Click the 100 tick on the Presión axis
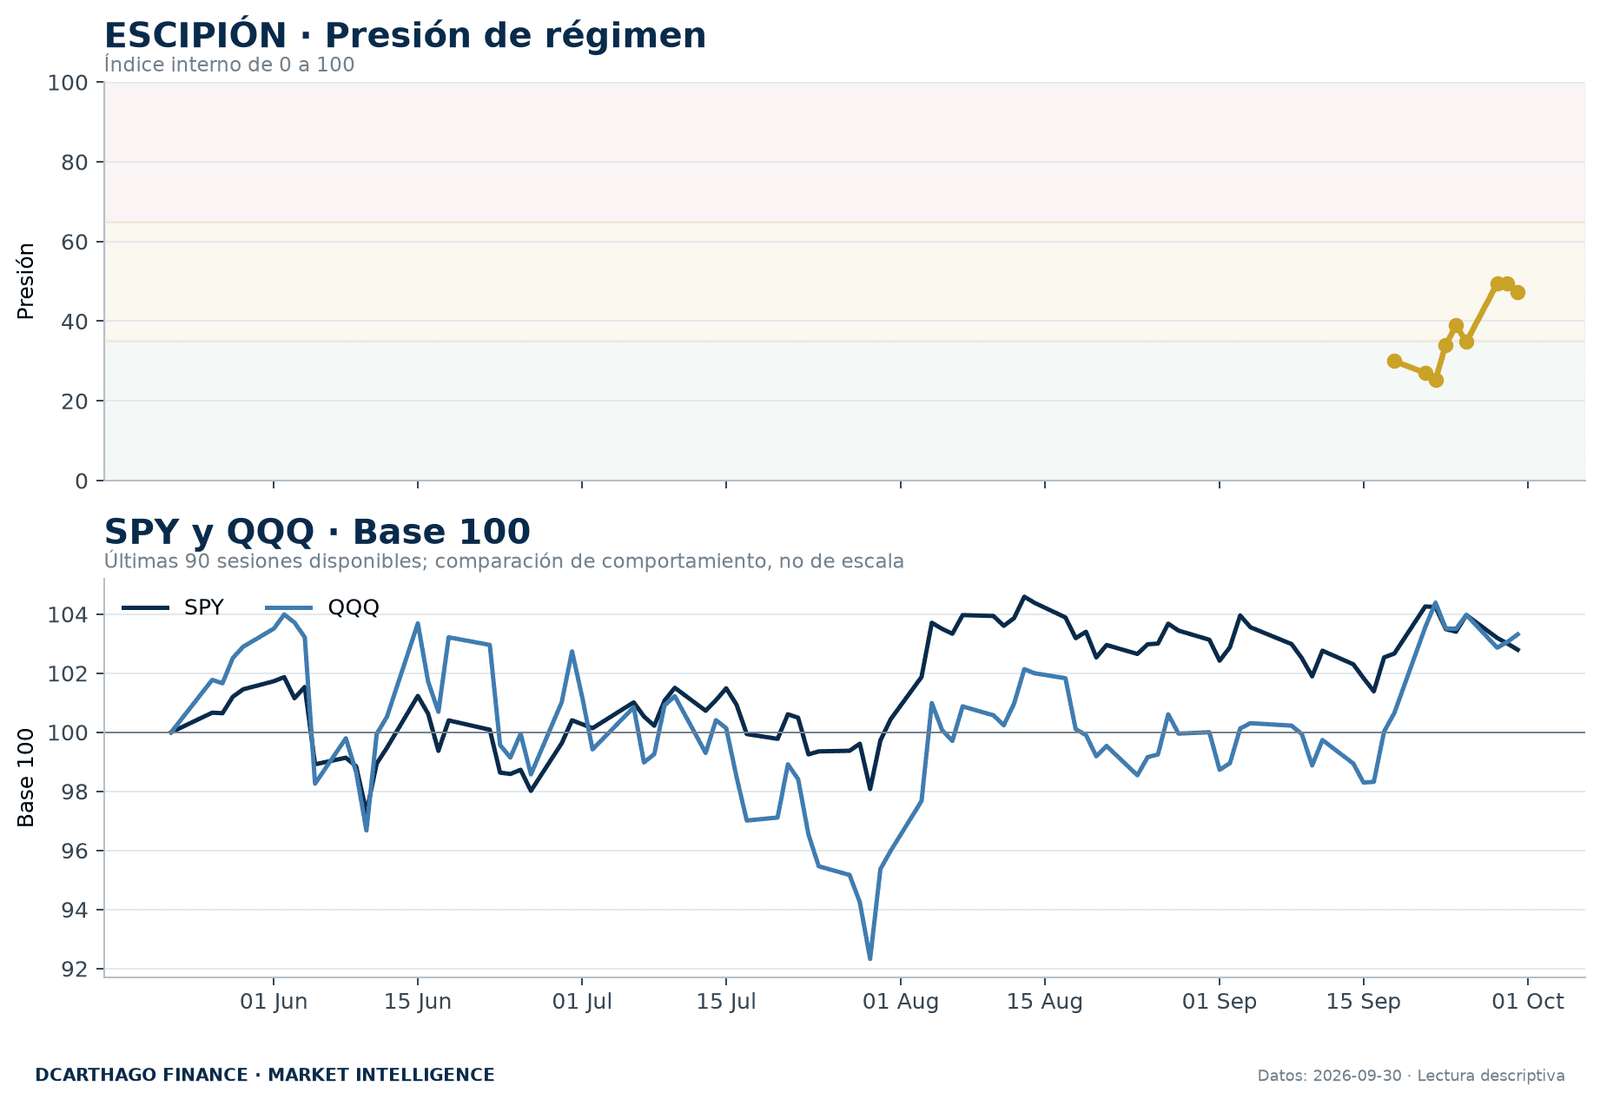1600x1101 pixels. tap(68, 83)
